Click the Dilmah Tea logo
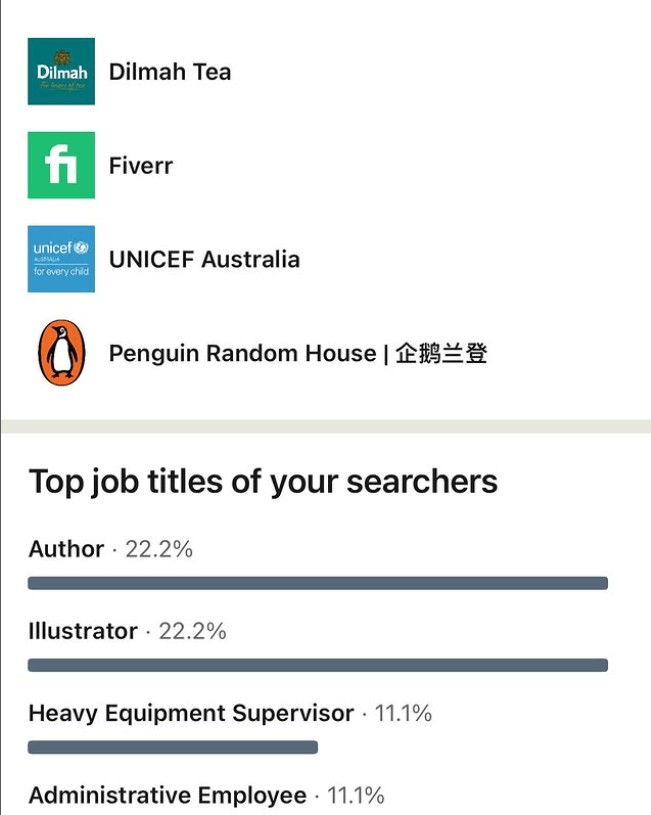 (x=61, y=72)
